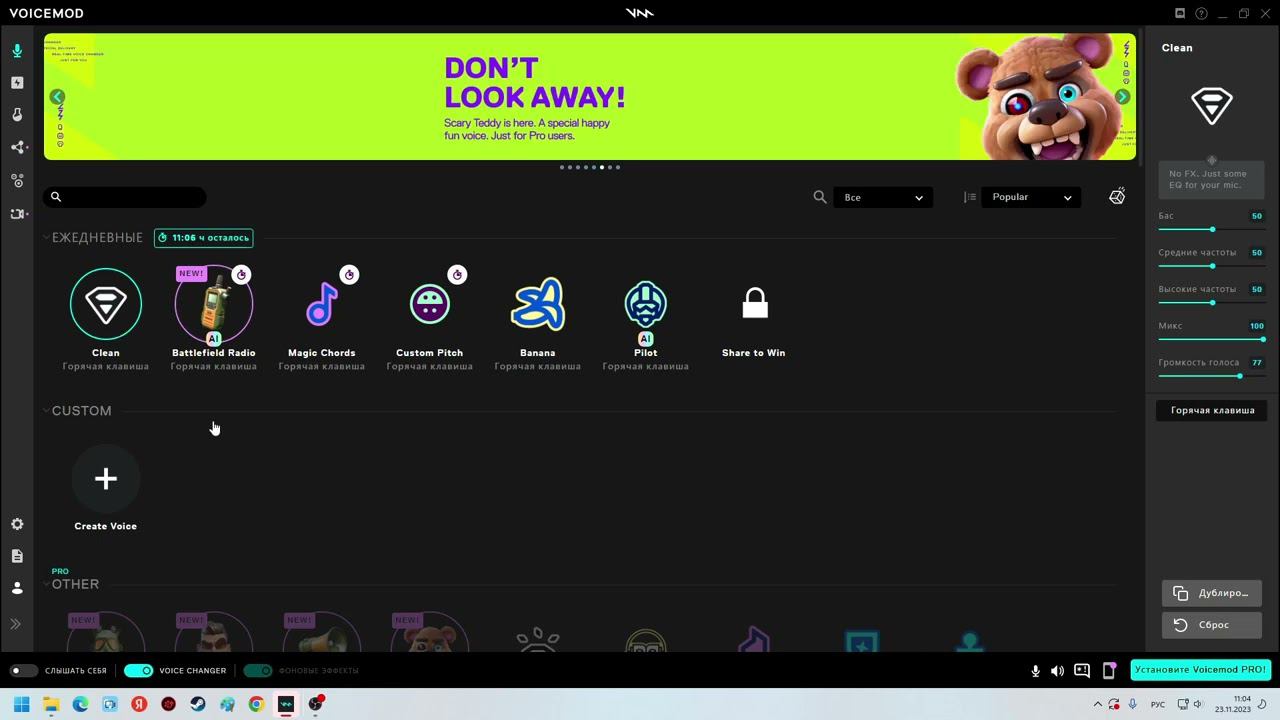Open the Voicebox microphone tab in sidebar

pyautogui.click(x=17, y=51)
